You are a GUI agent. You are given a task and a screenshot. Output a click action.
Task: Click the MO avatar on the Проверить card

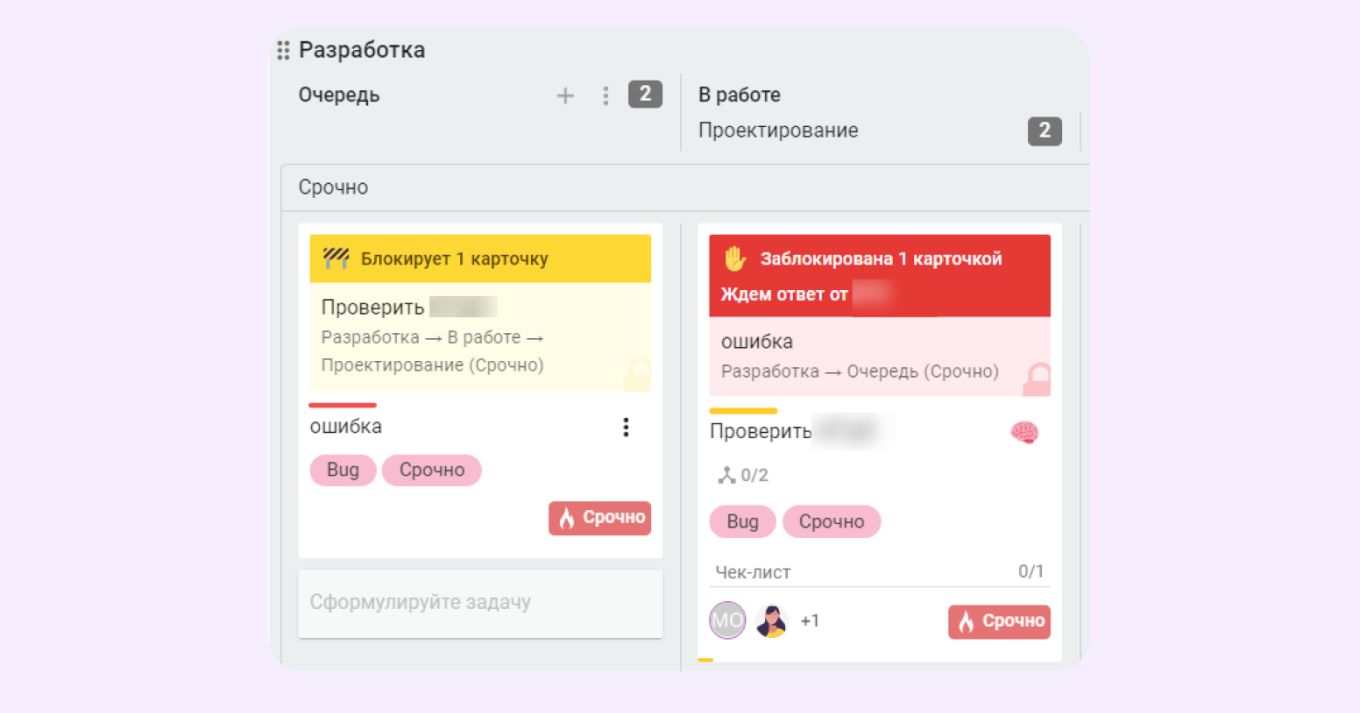click(x=728, y=620)
